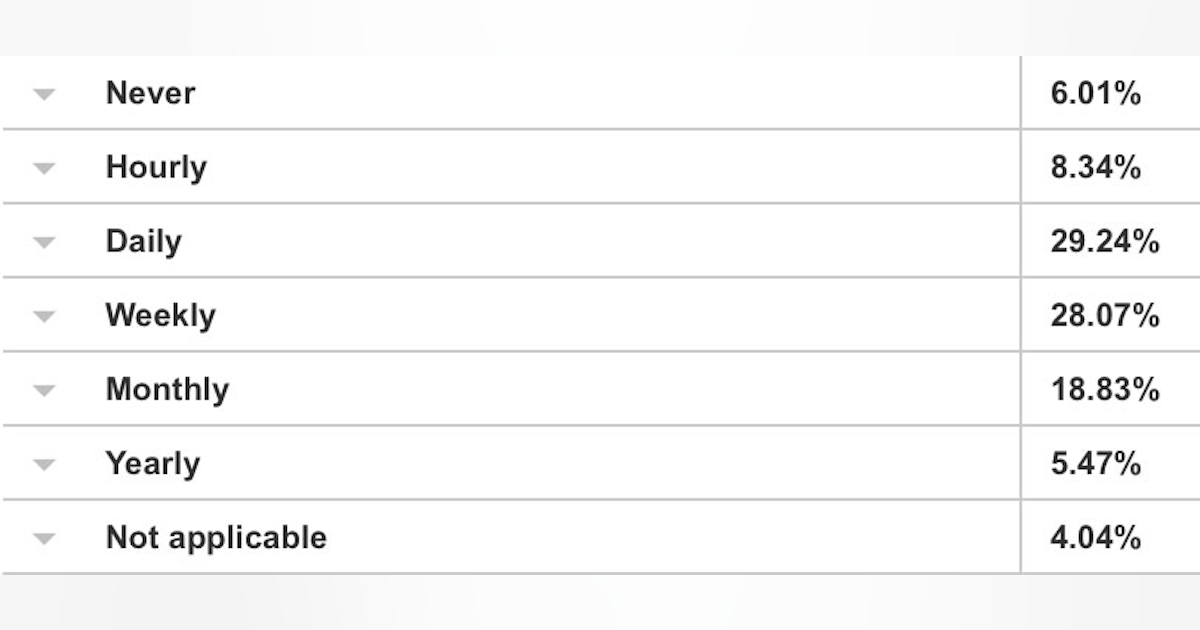The image size is (1200, 630).
Task: Select the Not applicable label
Action: tap(216, 537)
